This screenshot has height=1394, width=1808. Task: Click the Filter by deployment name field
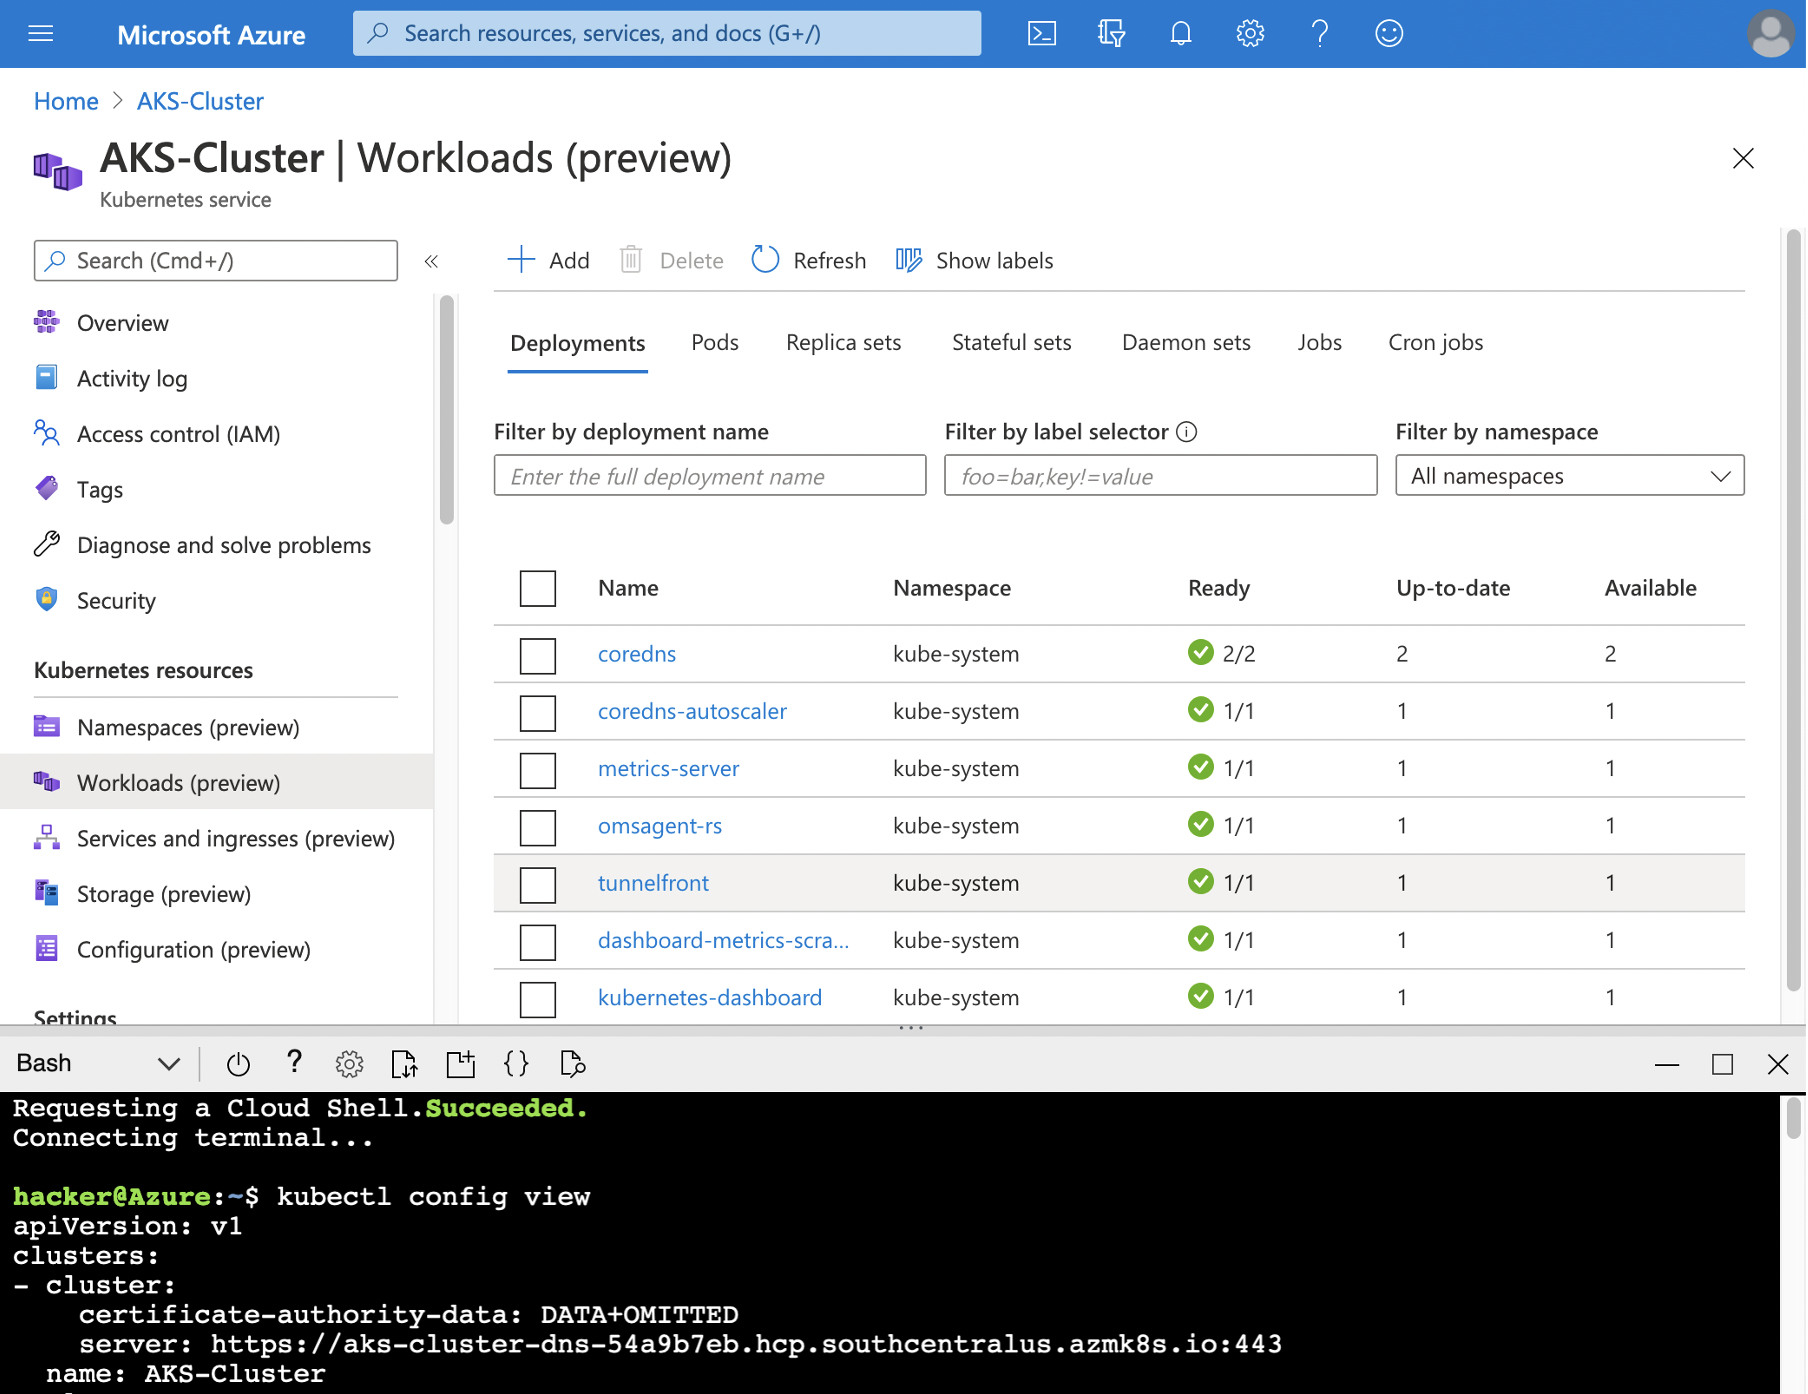(710, 476)
